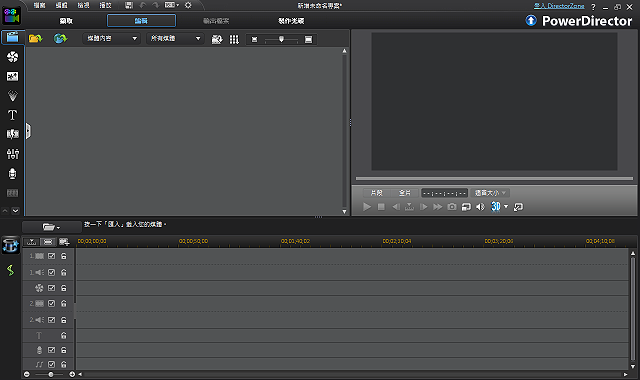The image size is (640, 380).
Task: Click the import media folder icon
Action: tap(36, 38)
